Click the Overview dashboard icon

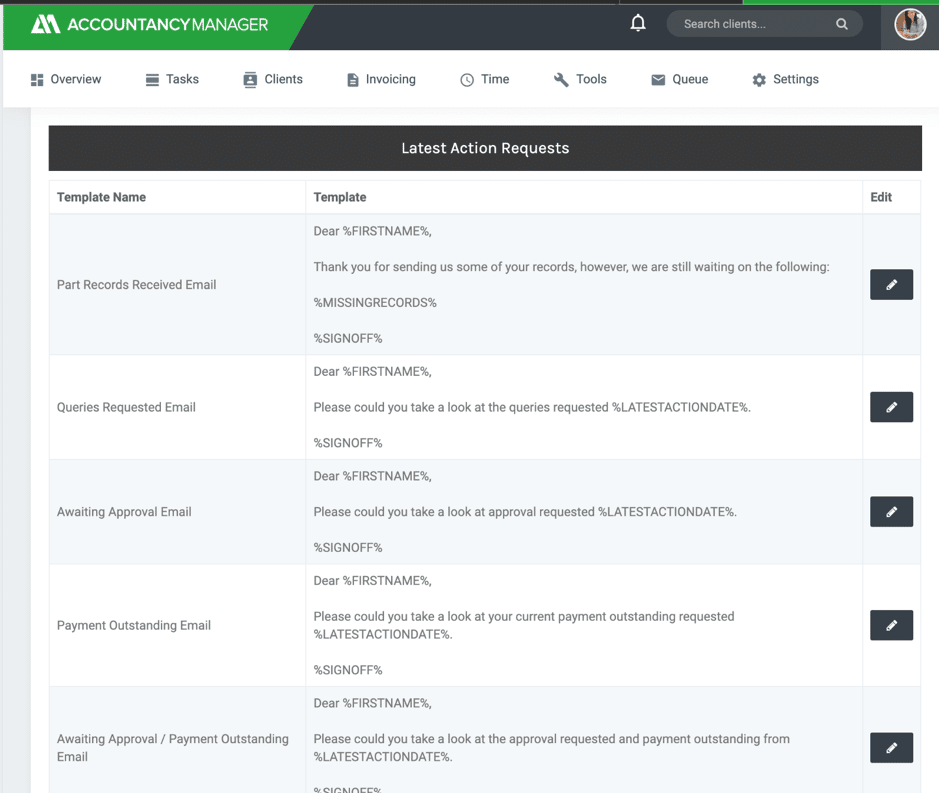[37, 80]
